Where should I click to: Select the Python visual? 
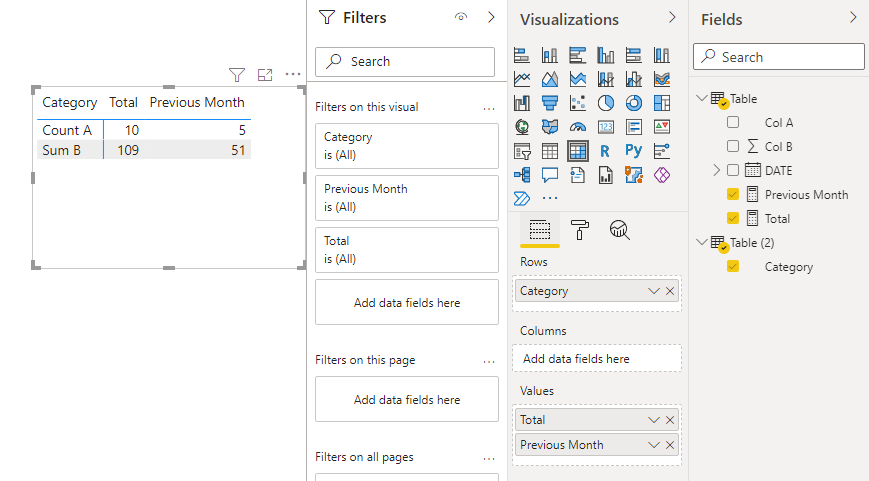(633, 151)
